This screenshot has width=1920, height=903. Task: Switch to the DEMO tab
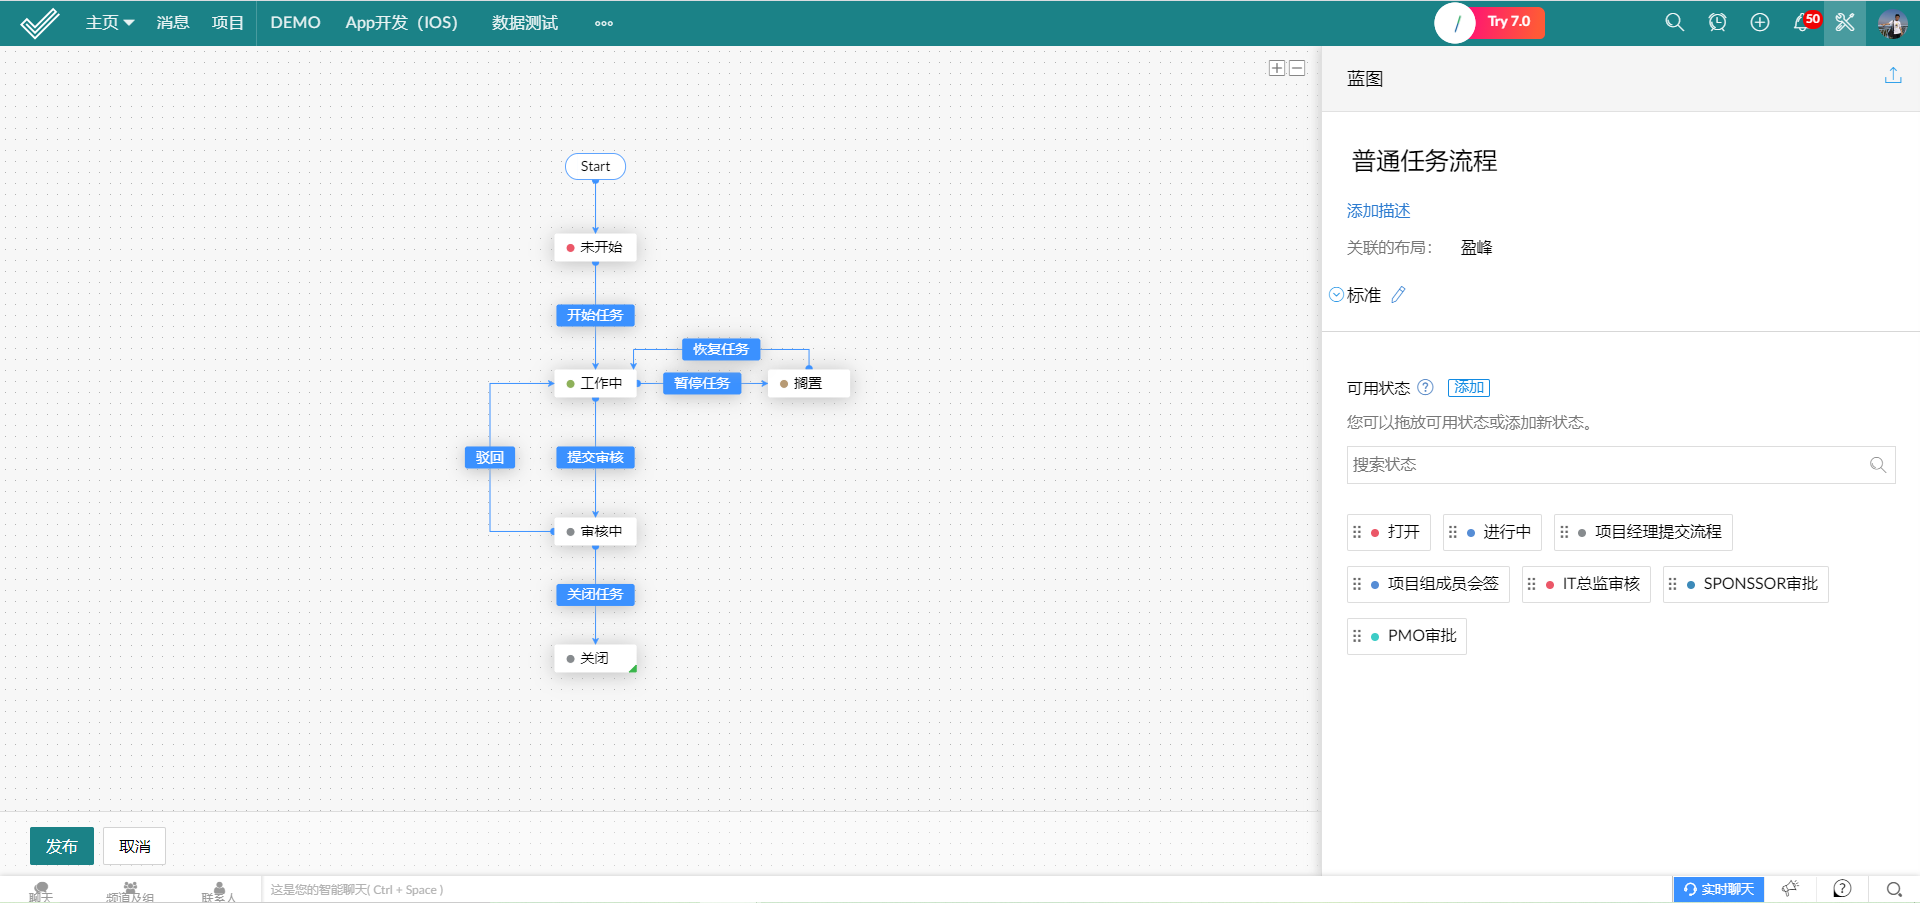click(x=295, y=22)
